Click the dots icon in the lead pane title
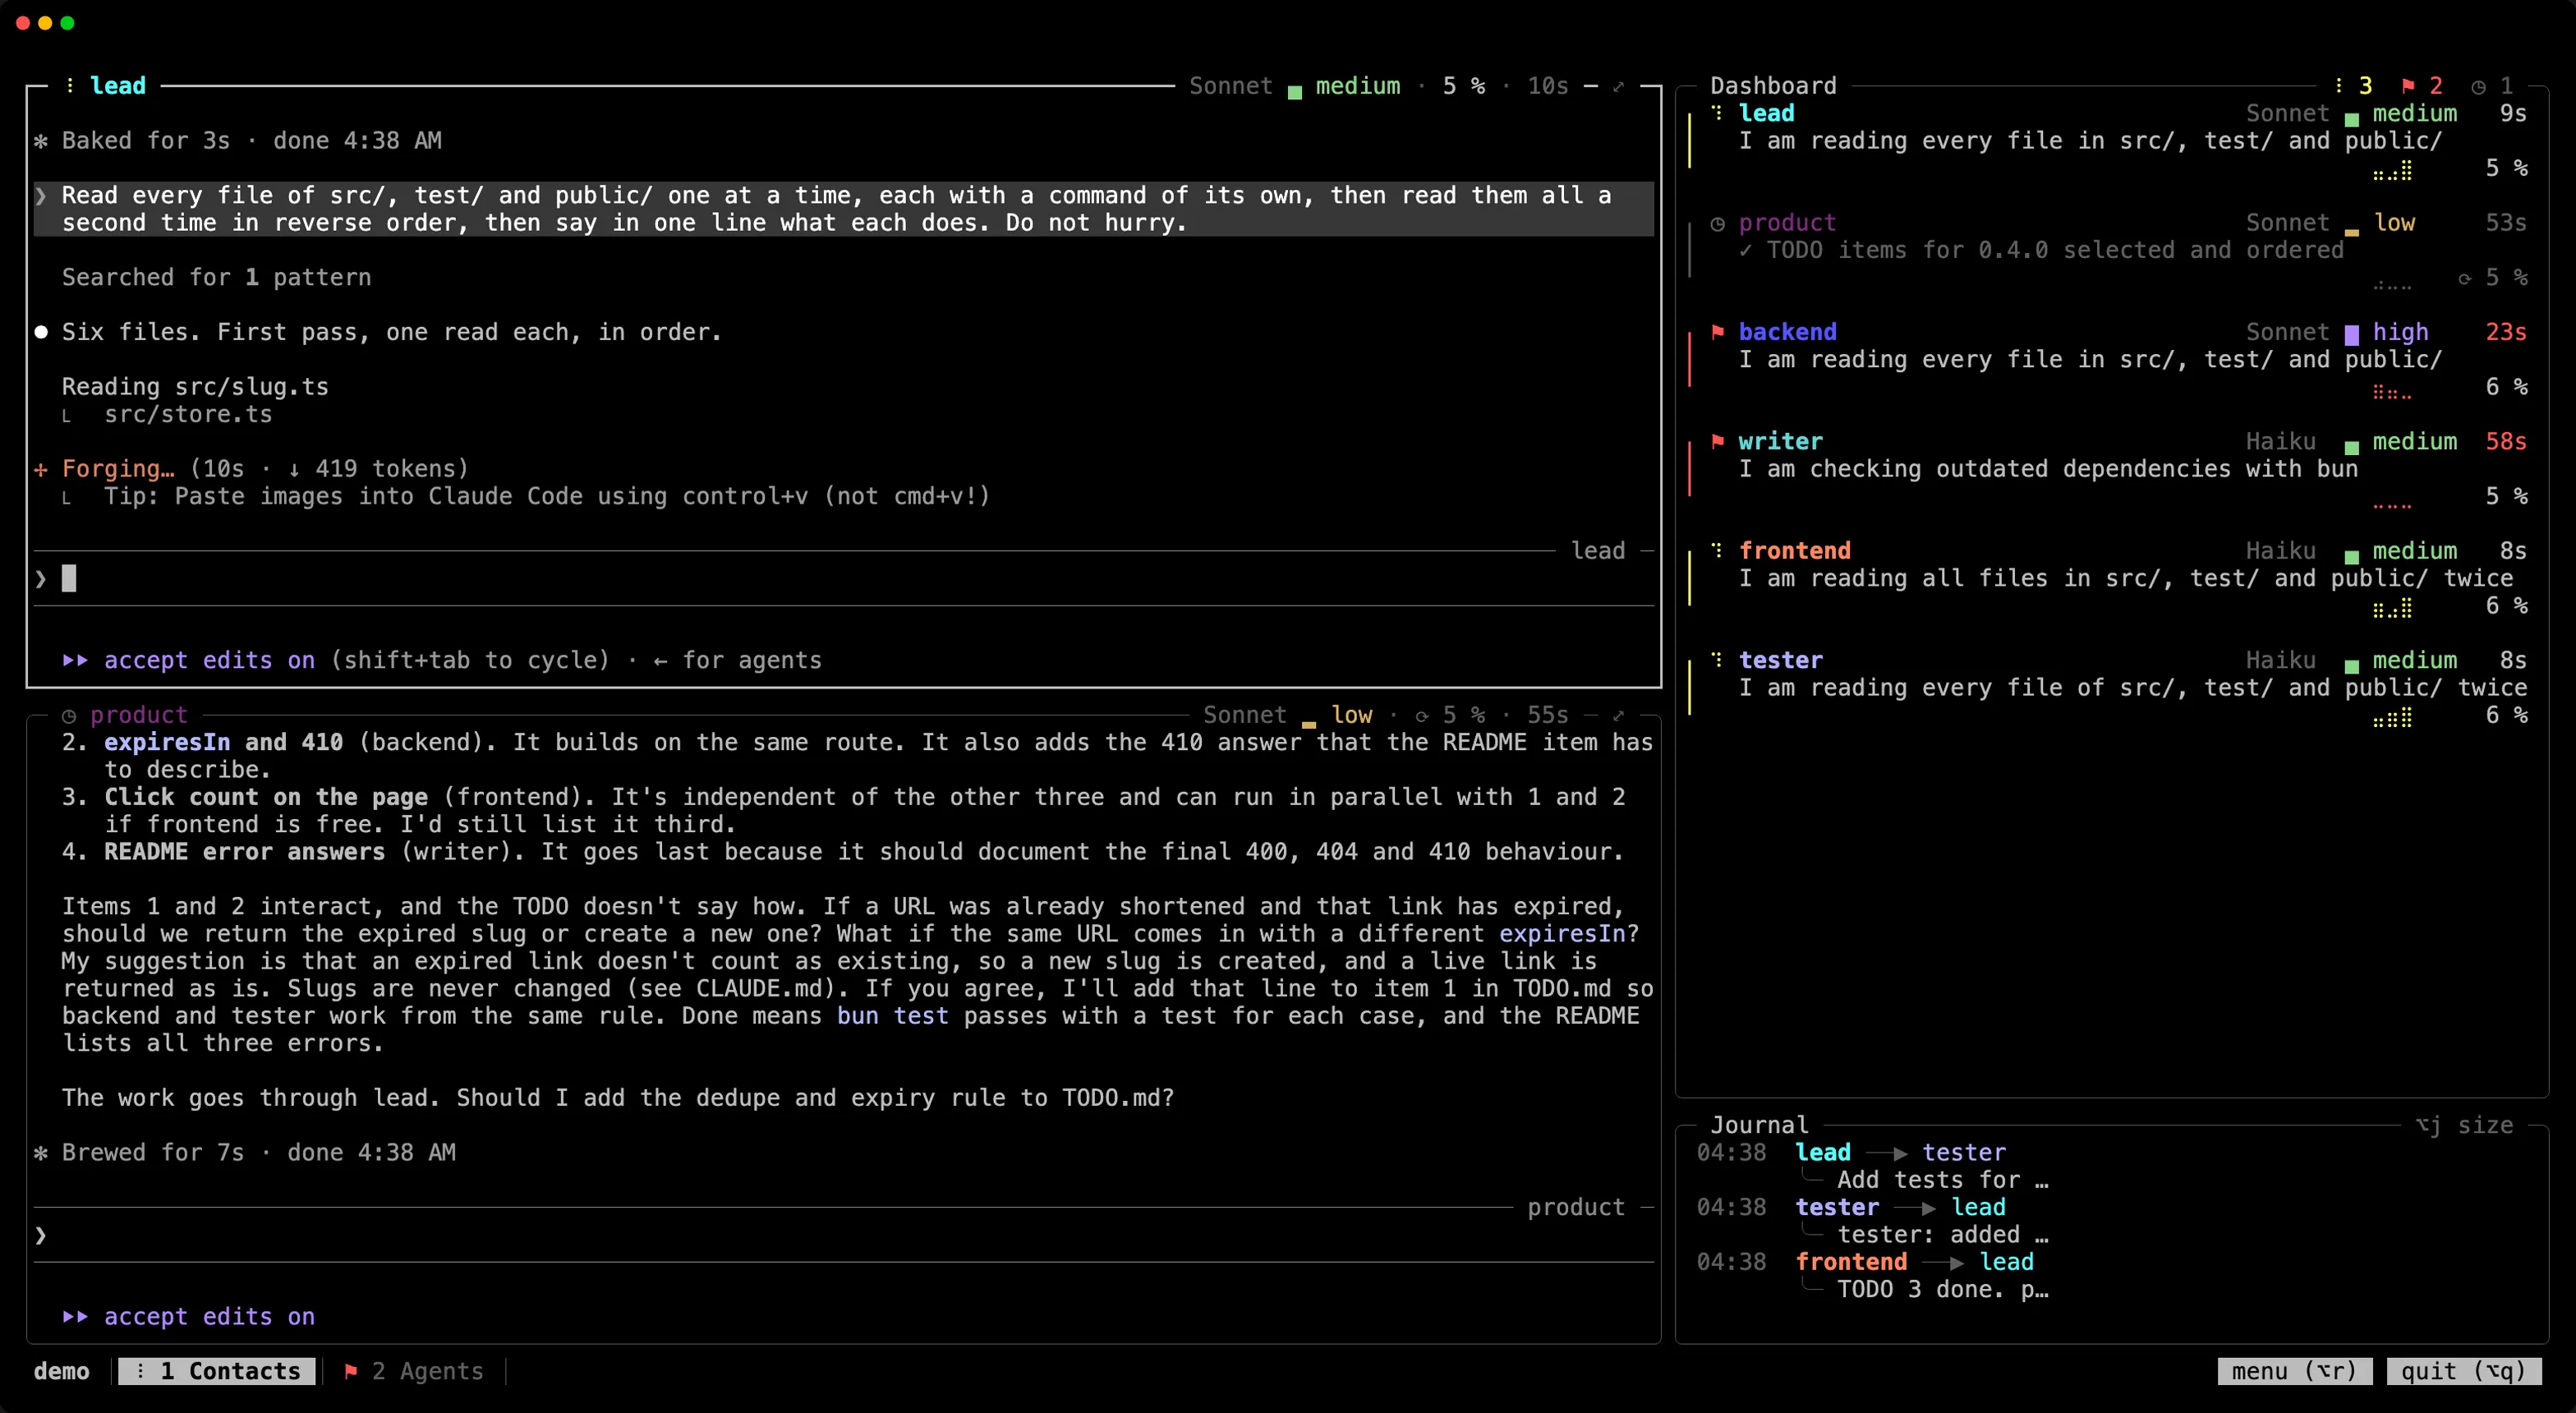 [x=69, y=86]
